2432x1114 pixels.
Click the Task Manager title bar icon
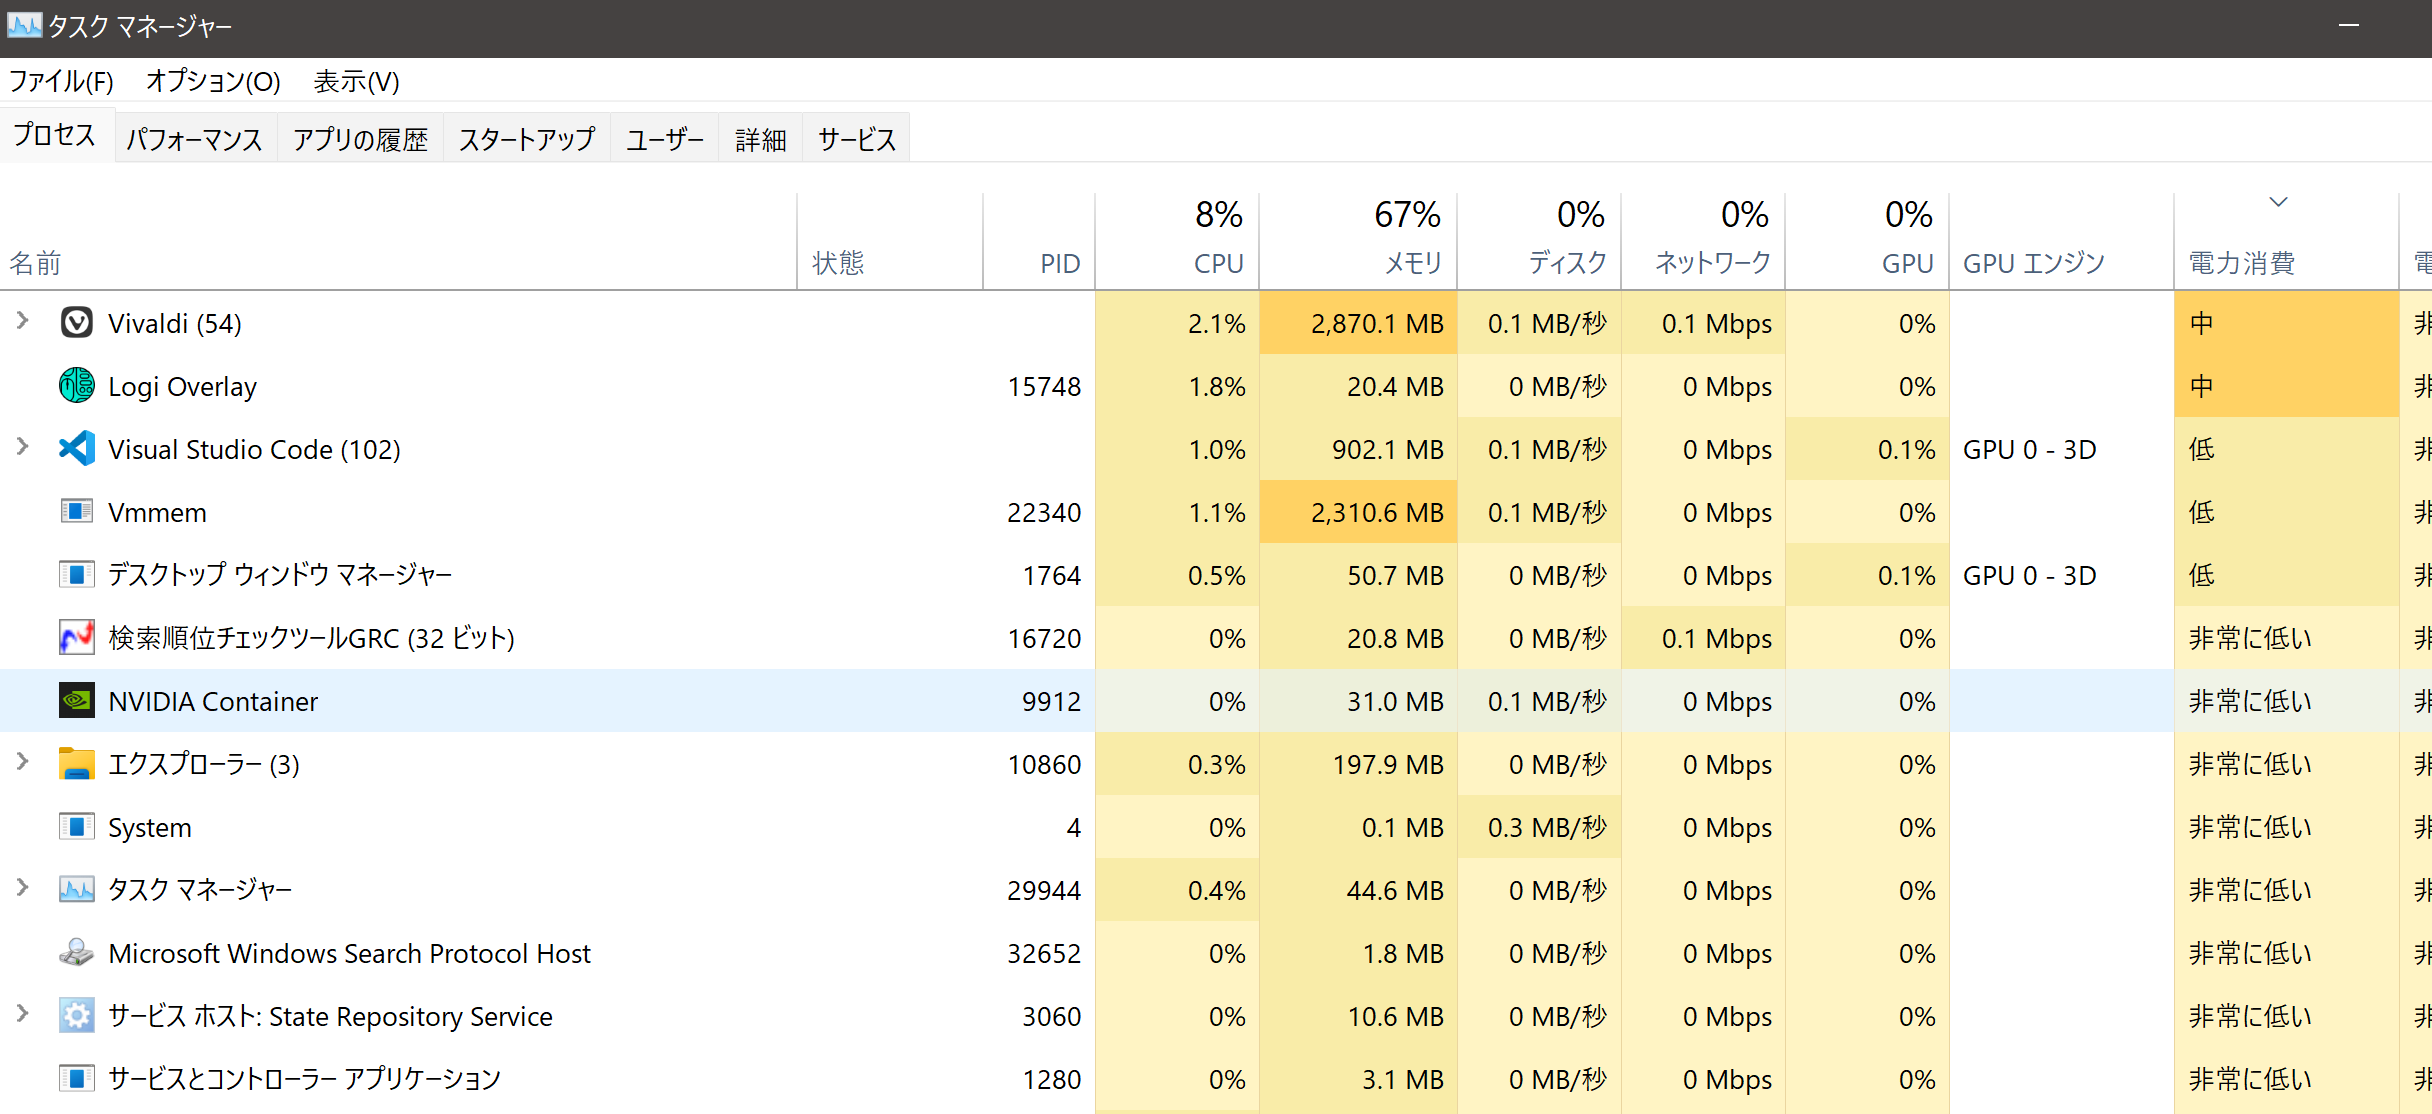coord(24,25)
